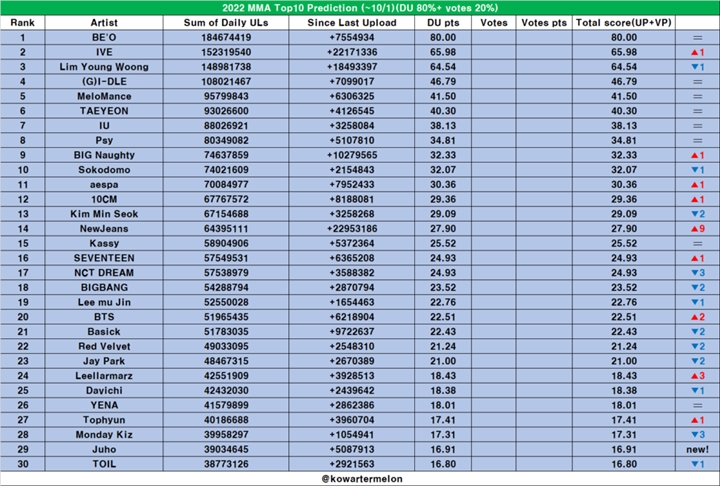
Task: Select the Rank column header
Action: click(x=22, y=23)
